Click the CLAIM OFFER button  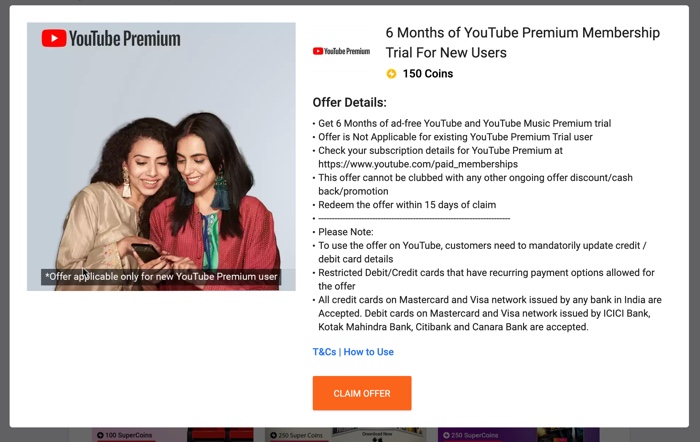coord(362,393)
